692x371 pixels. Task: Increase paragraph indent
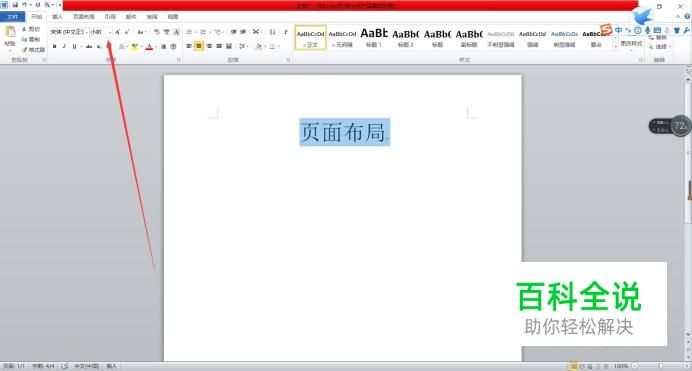point(243,32)
